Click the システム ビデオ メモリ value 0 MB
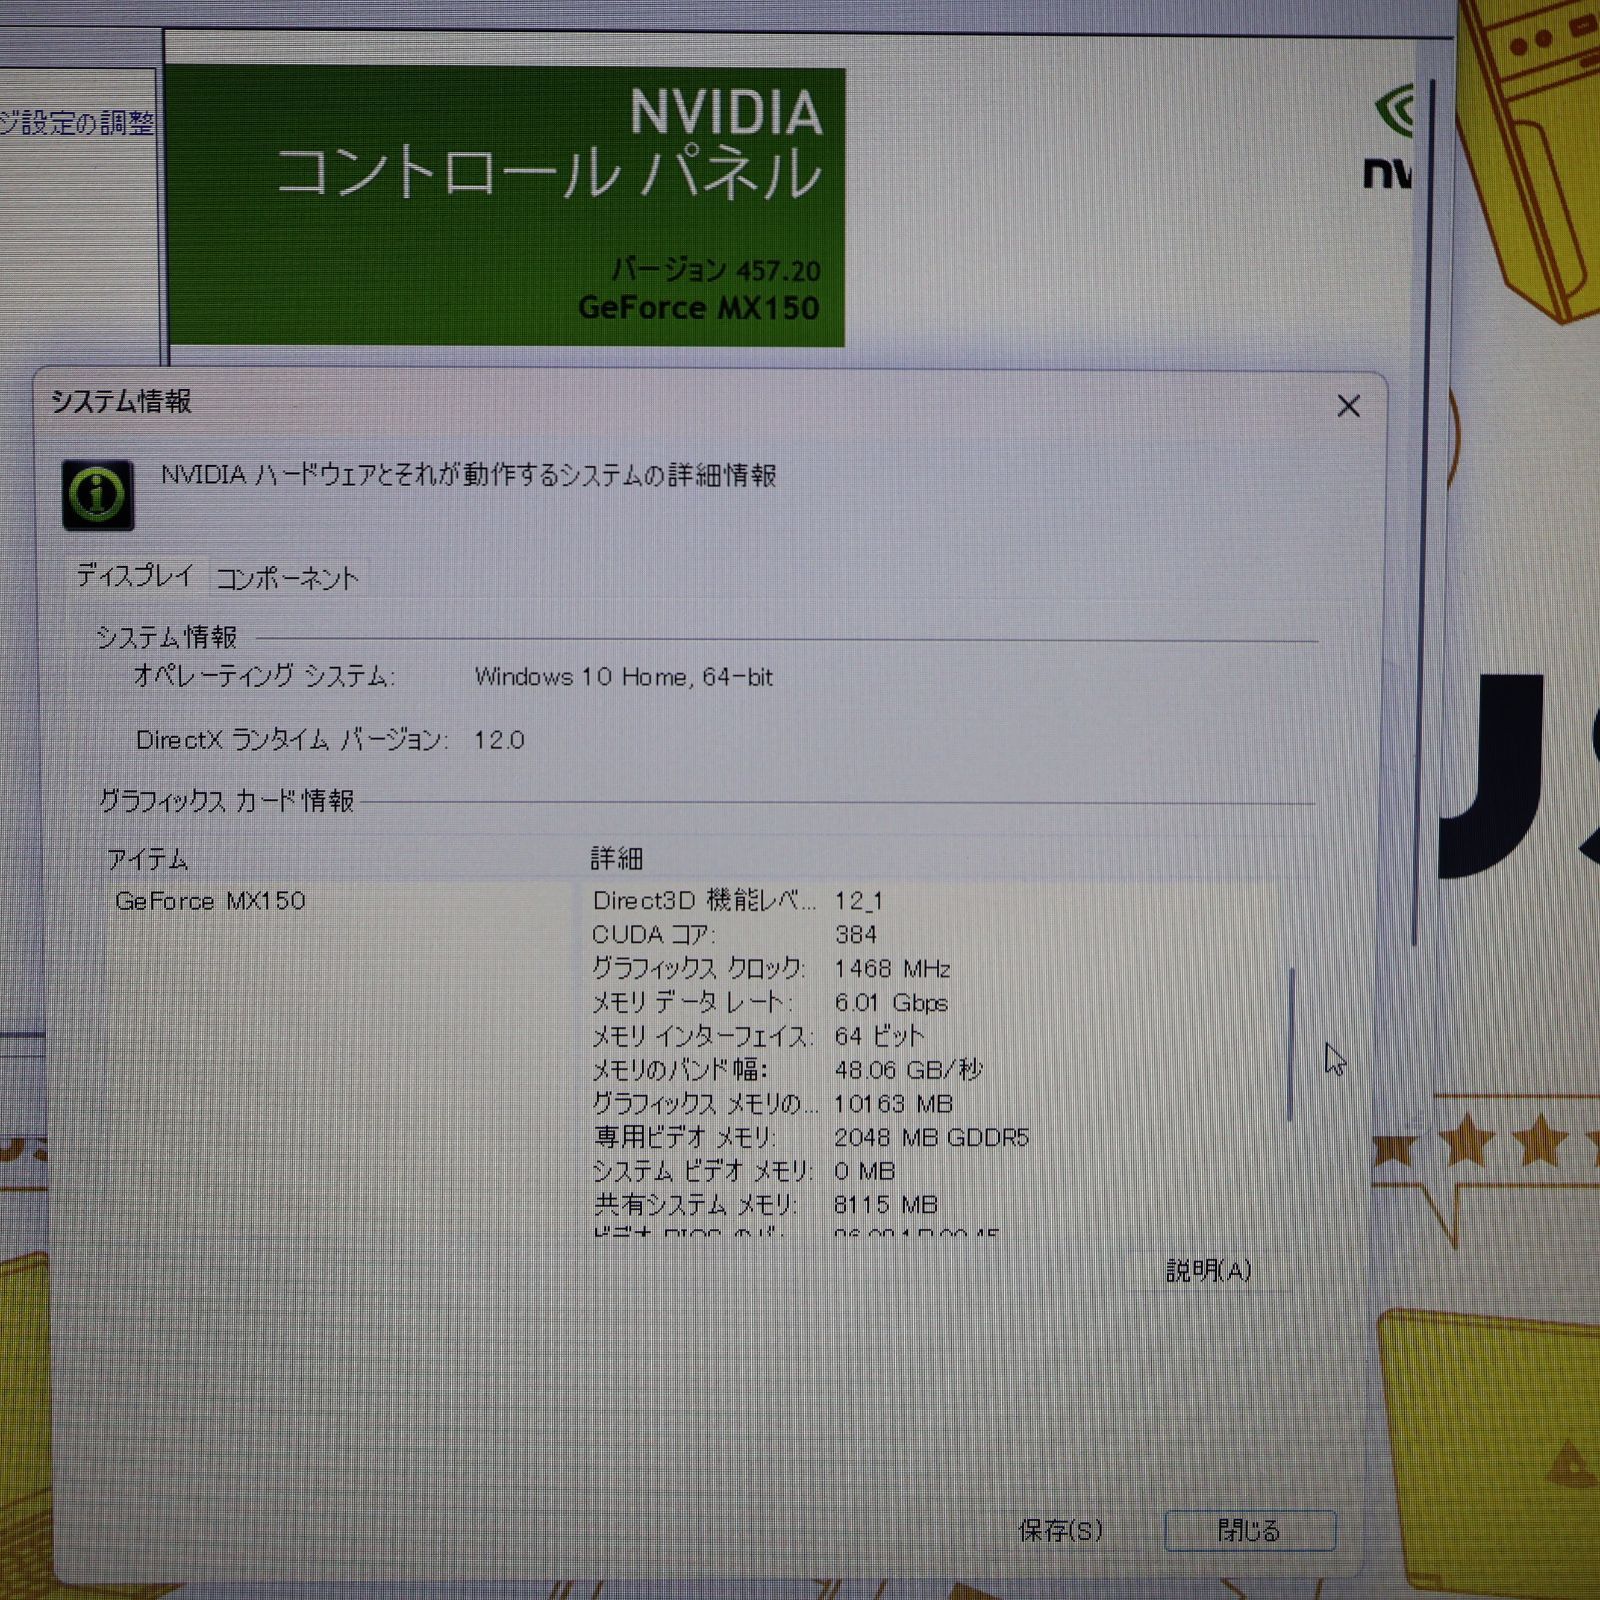The width and height of the screenshot is (1600, 1600). pyautogui.click(x=865, y=1171)
